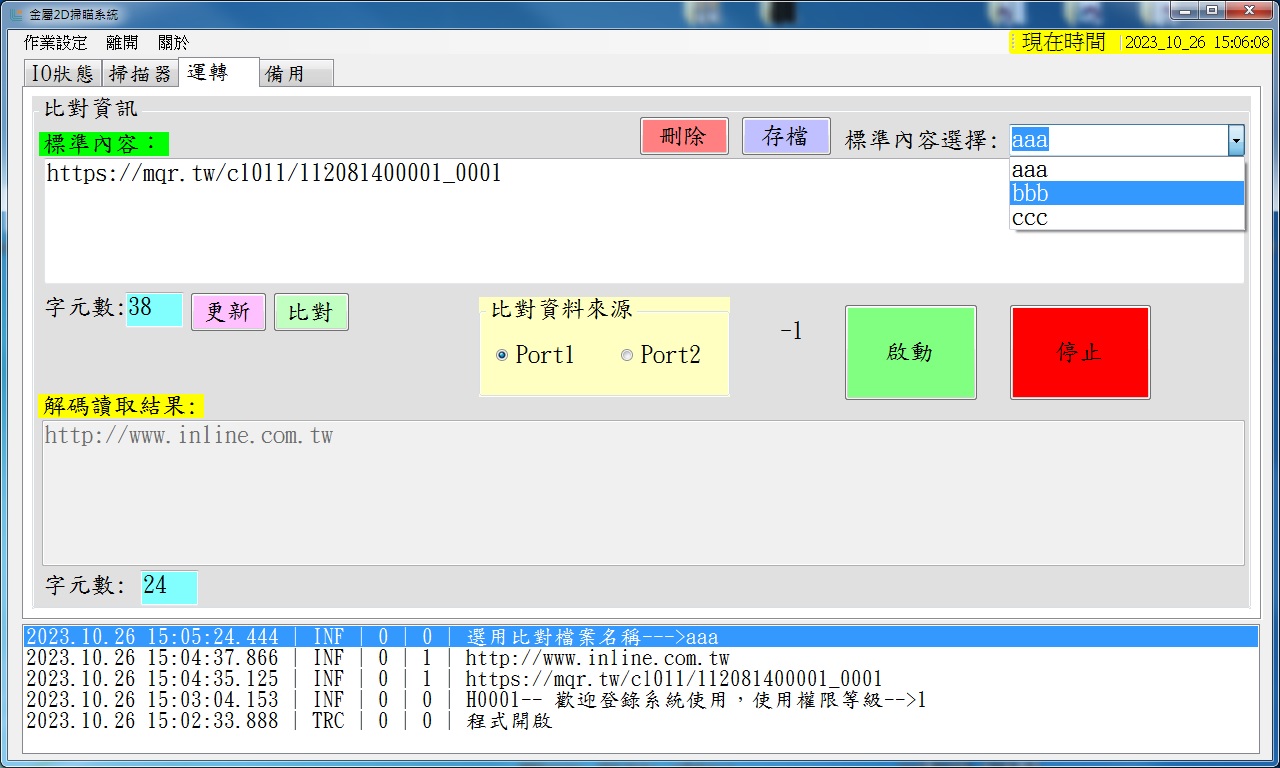Maximize the 金屬2D掃瞄系統 window

point(1213,11)
